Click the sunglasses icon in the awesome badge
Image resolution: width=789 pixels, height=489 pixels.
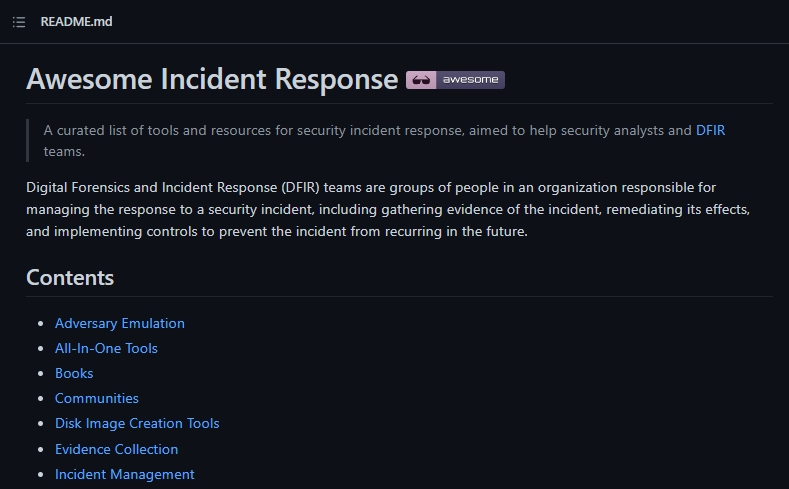pyautogui.click(x=422, y=80)
